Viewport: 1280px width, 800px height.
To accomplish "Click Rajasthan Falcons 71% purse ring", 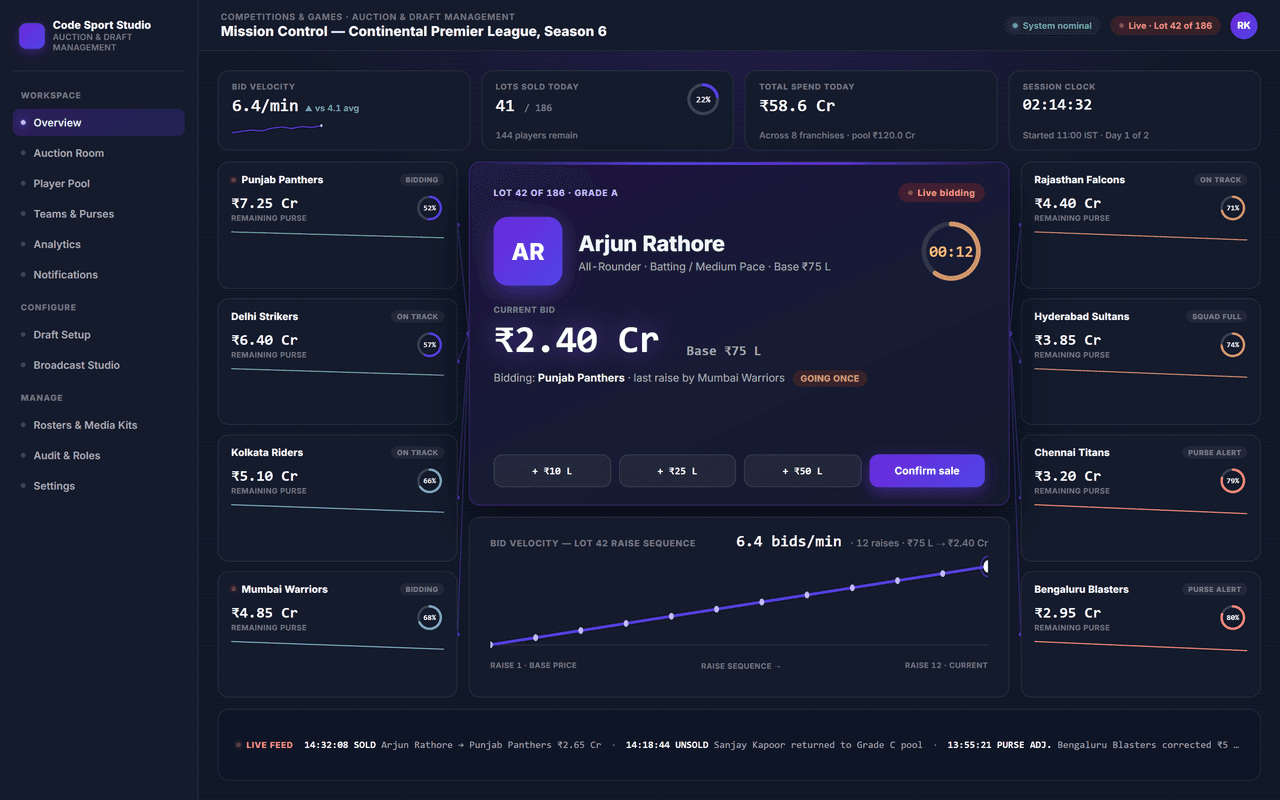I will pyautogui.click(x=1233, y=208).
